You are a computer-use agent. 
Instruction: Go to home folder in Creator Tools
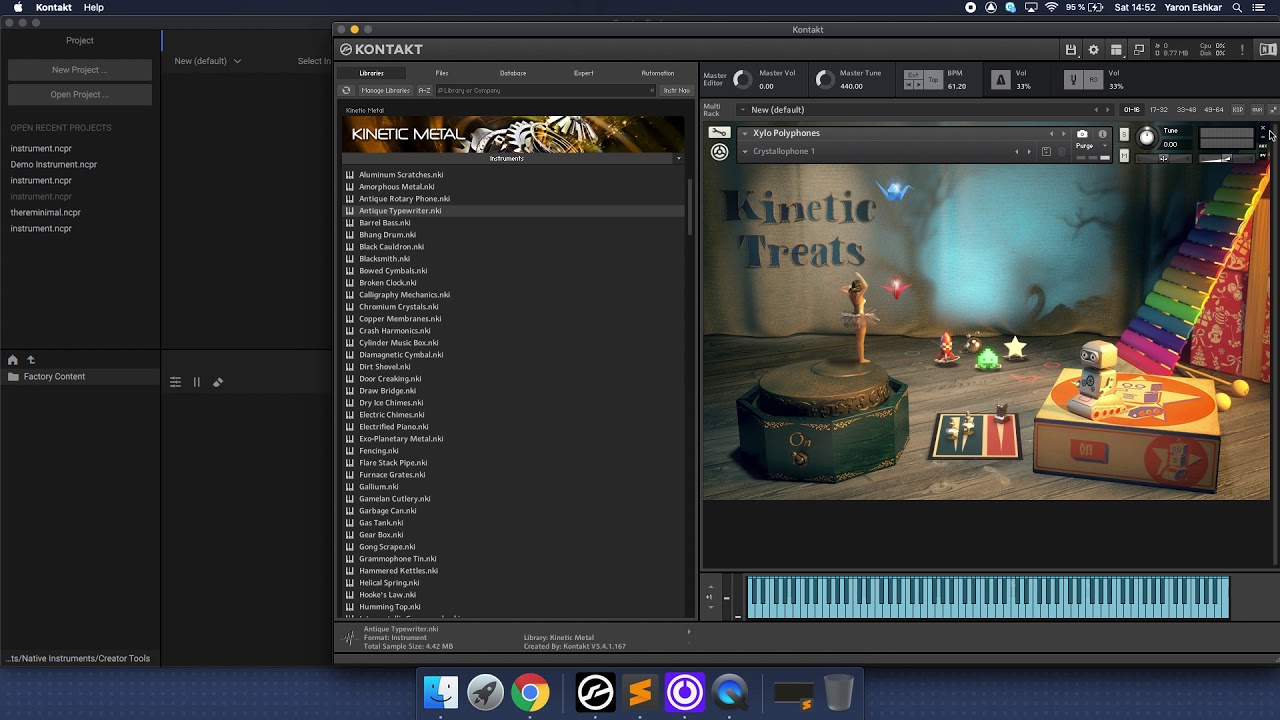click(12, 360)
